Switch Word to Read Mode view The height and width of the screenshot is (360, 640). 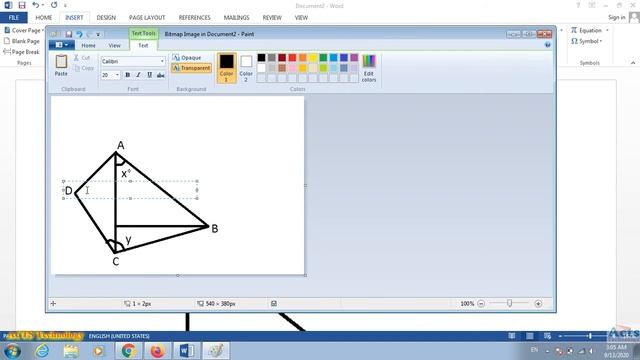pyautogui.click(x=511, y=336)
